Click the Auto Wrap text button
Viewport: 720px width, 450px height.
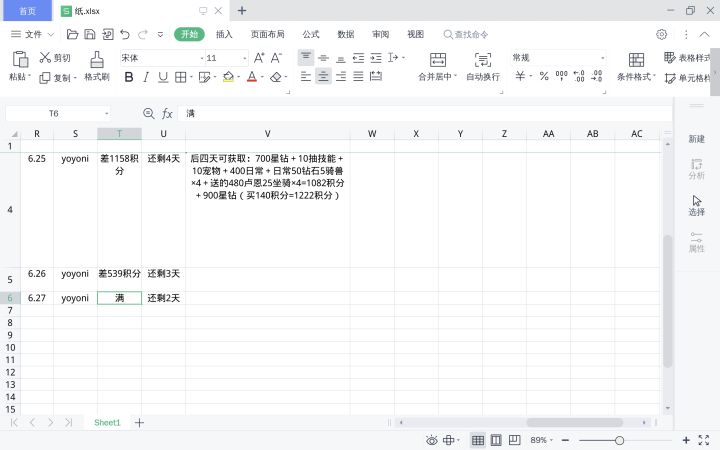click(483, 67)
